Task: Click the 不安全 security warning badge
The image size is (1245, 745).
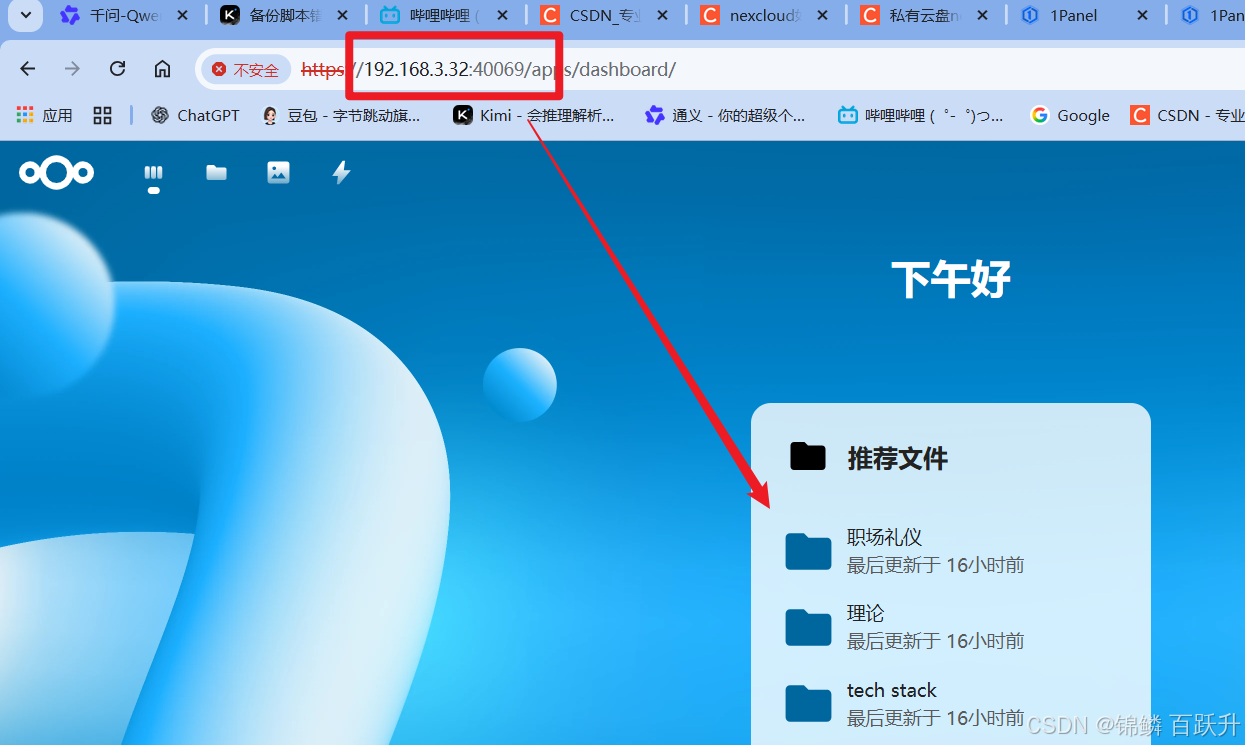Action: (x=246, y=70)
